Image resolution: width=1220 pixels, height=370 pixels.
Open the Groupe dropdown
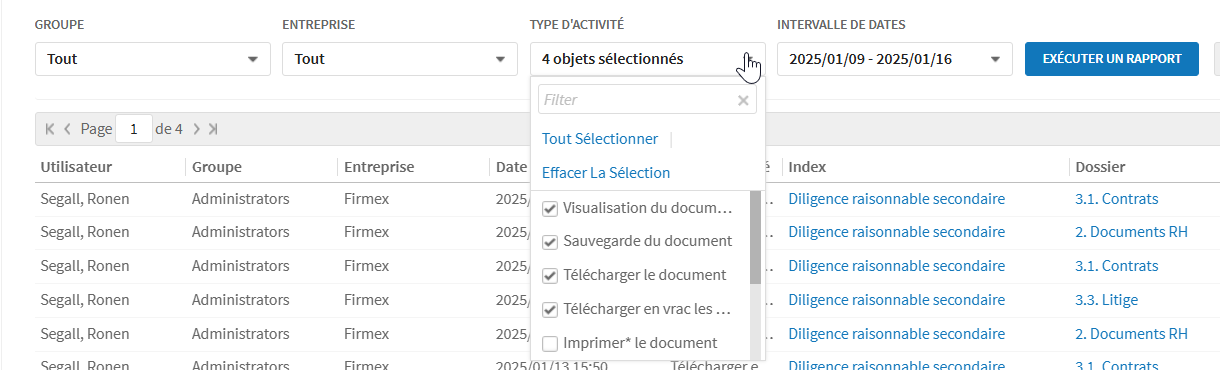click(153, 59)
